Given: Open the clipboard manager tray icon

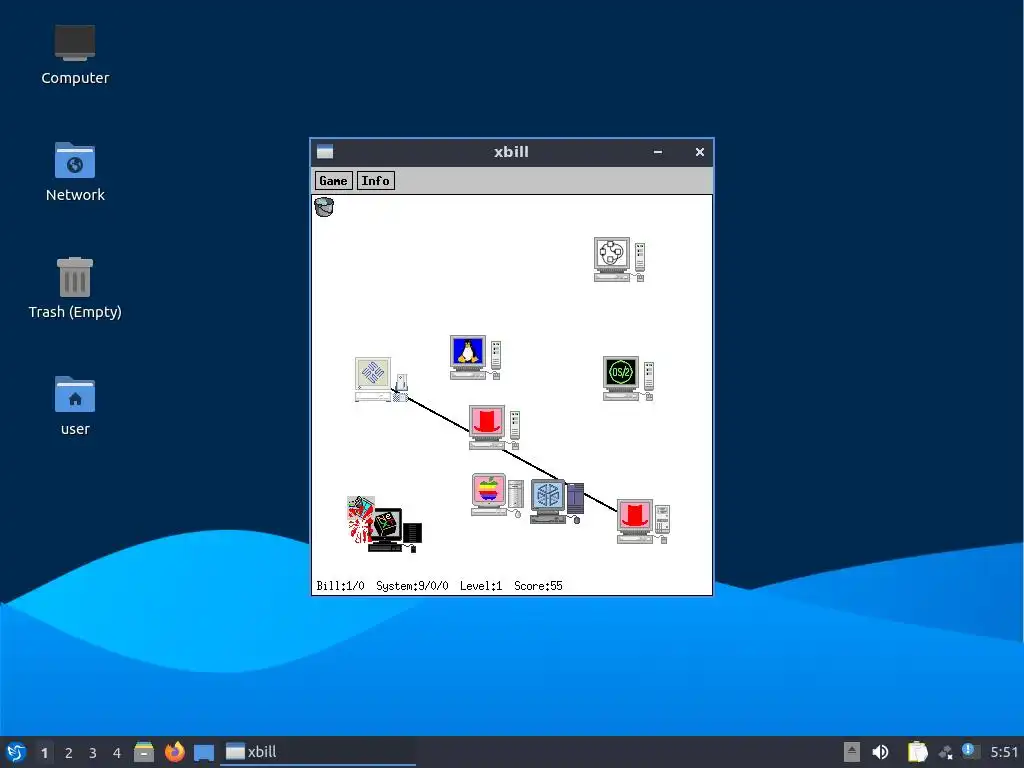Looking at the screenshot, I should [x=918, y=752].
